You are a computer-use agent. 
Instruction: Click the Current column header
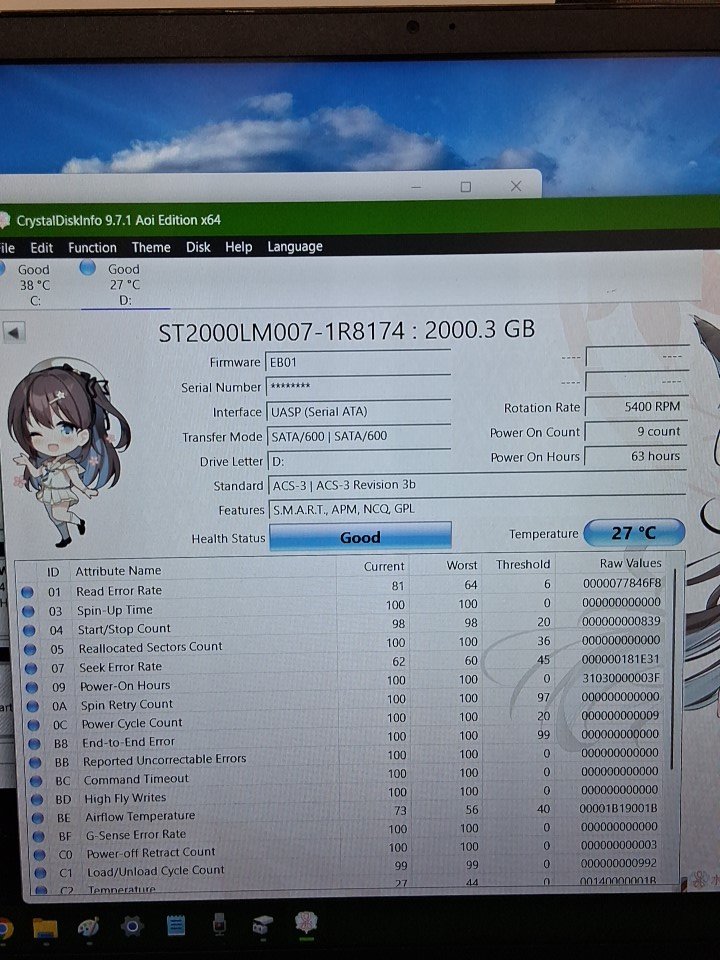tap(384, 566)
